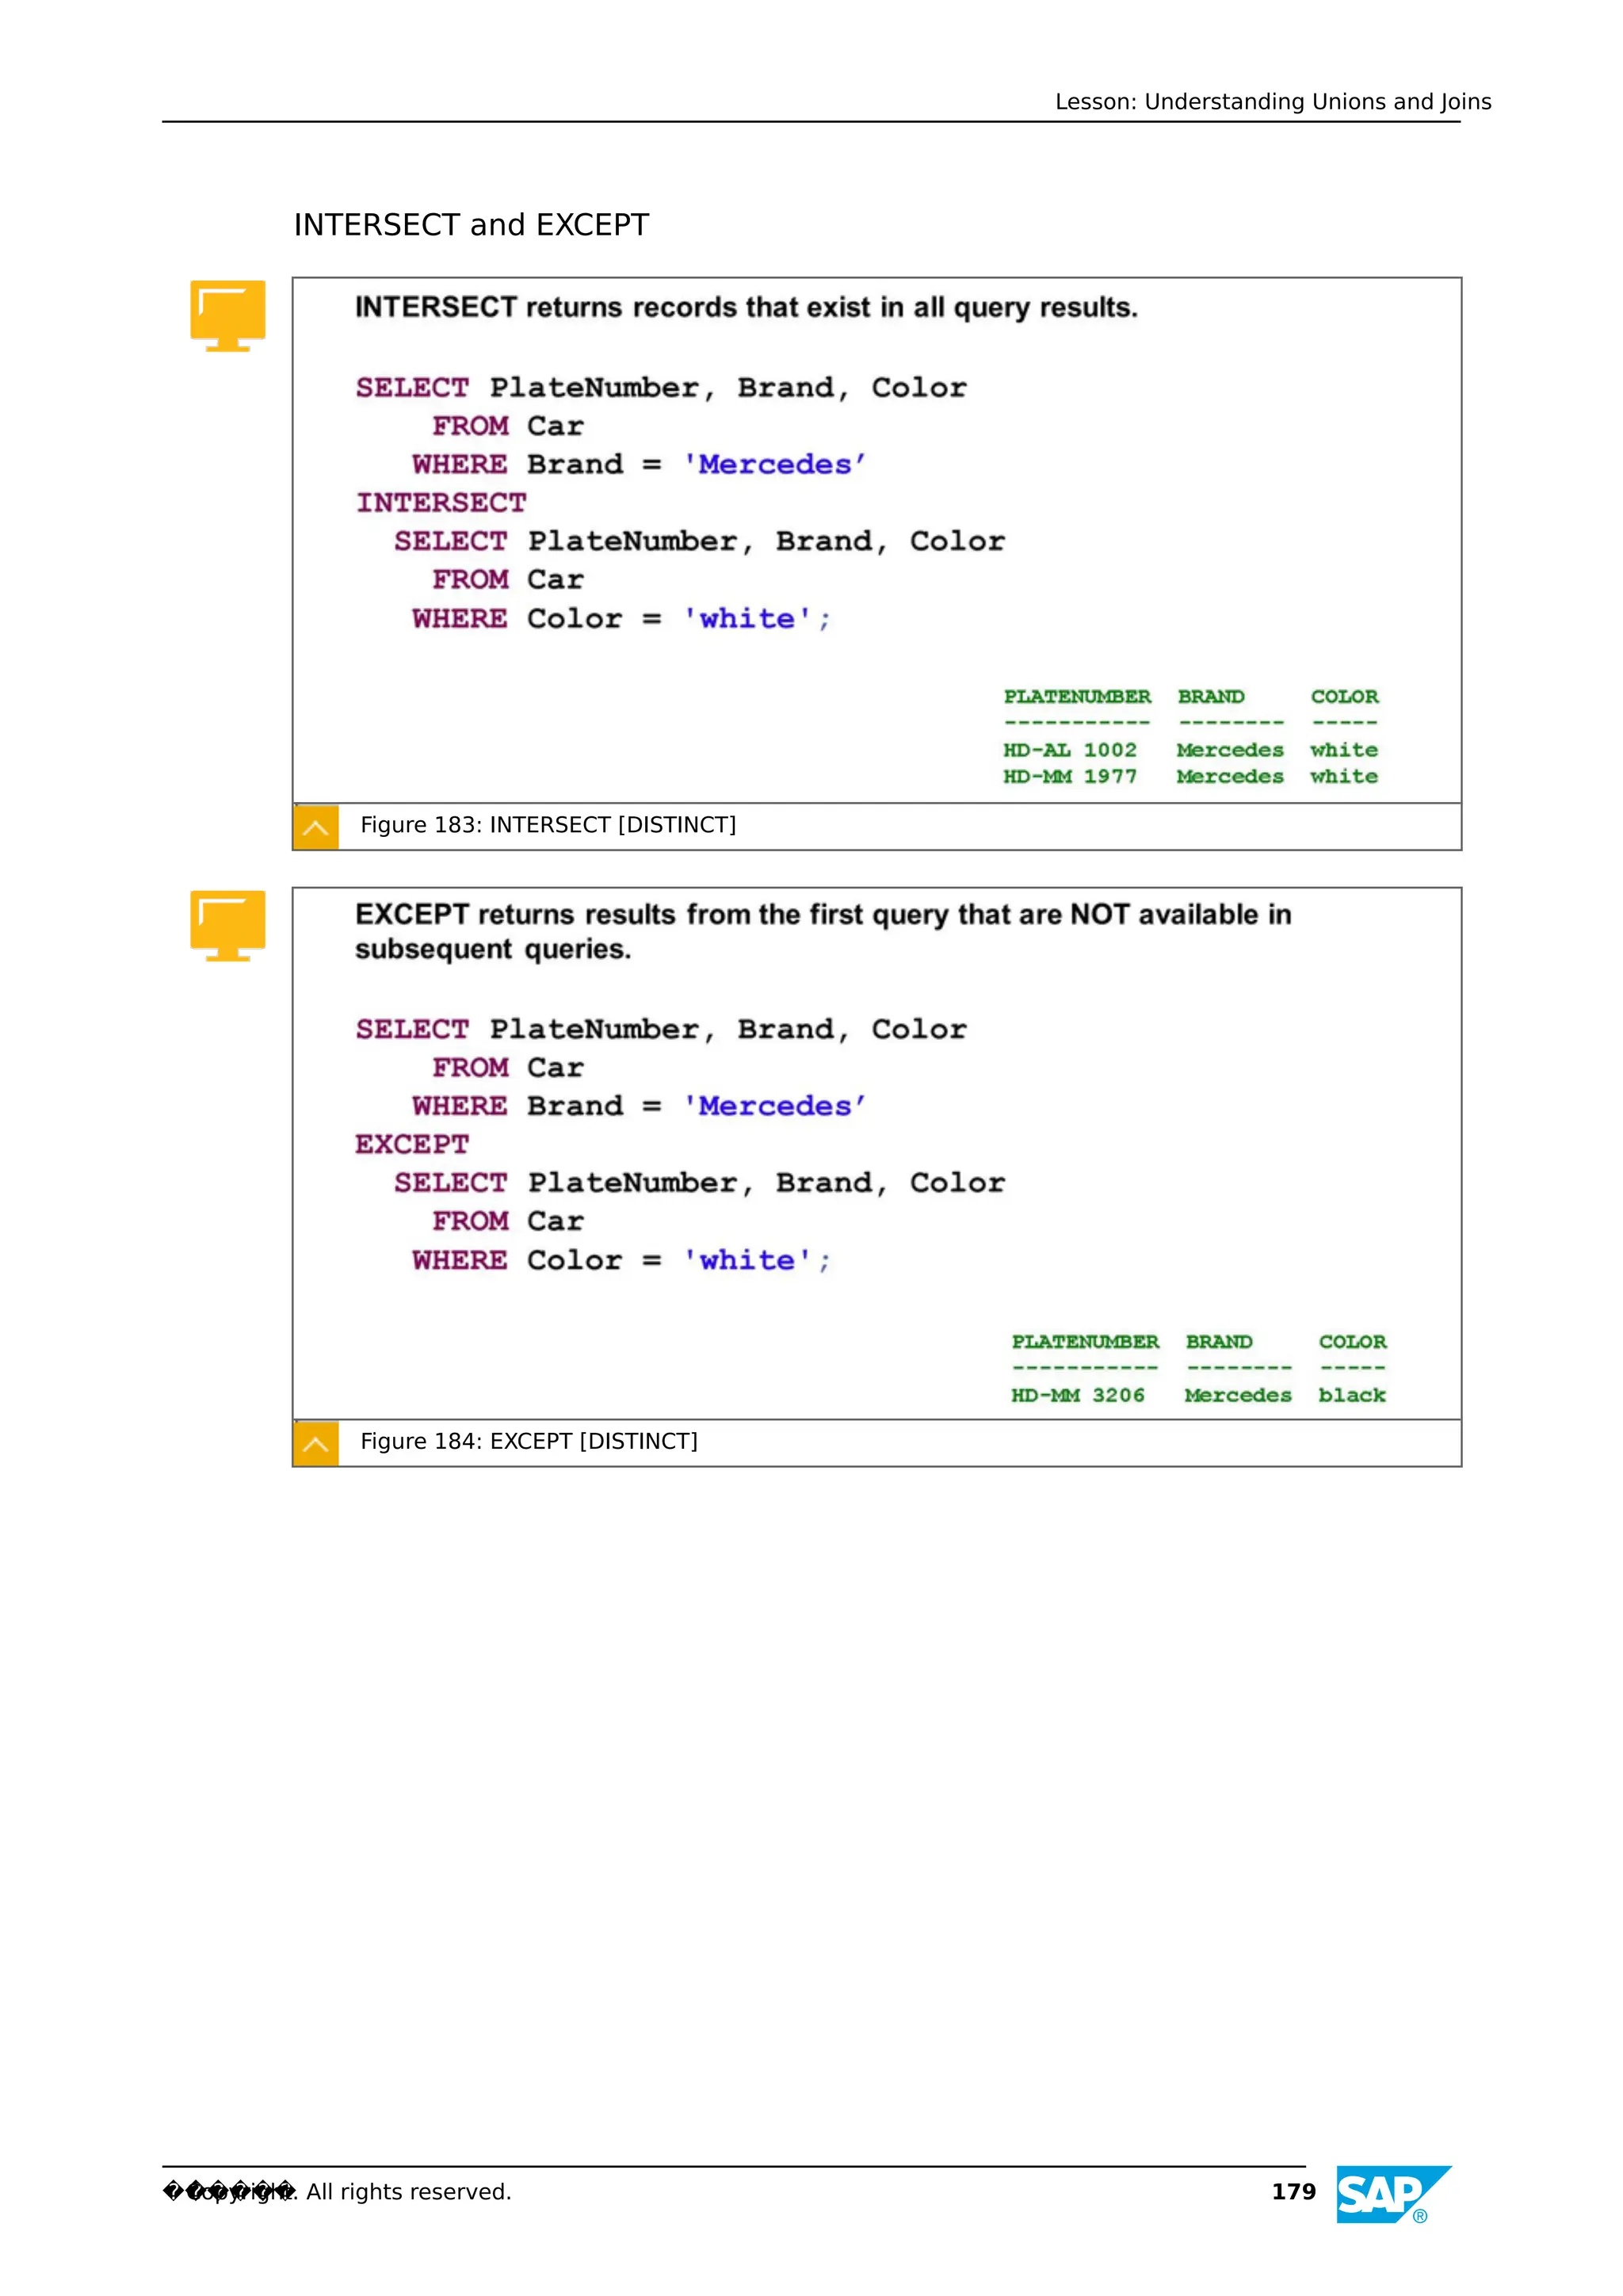Collapse Figure 184 using the yellow chevron
Screen dimensions: 1623x2296
(x=316, y=1443)
